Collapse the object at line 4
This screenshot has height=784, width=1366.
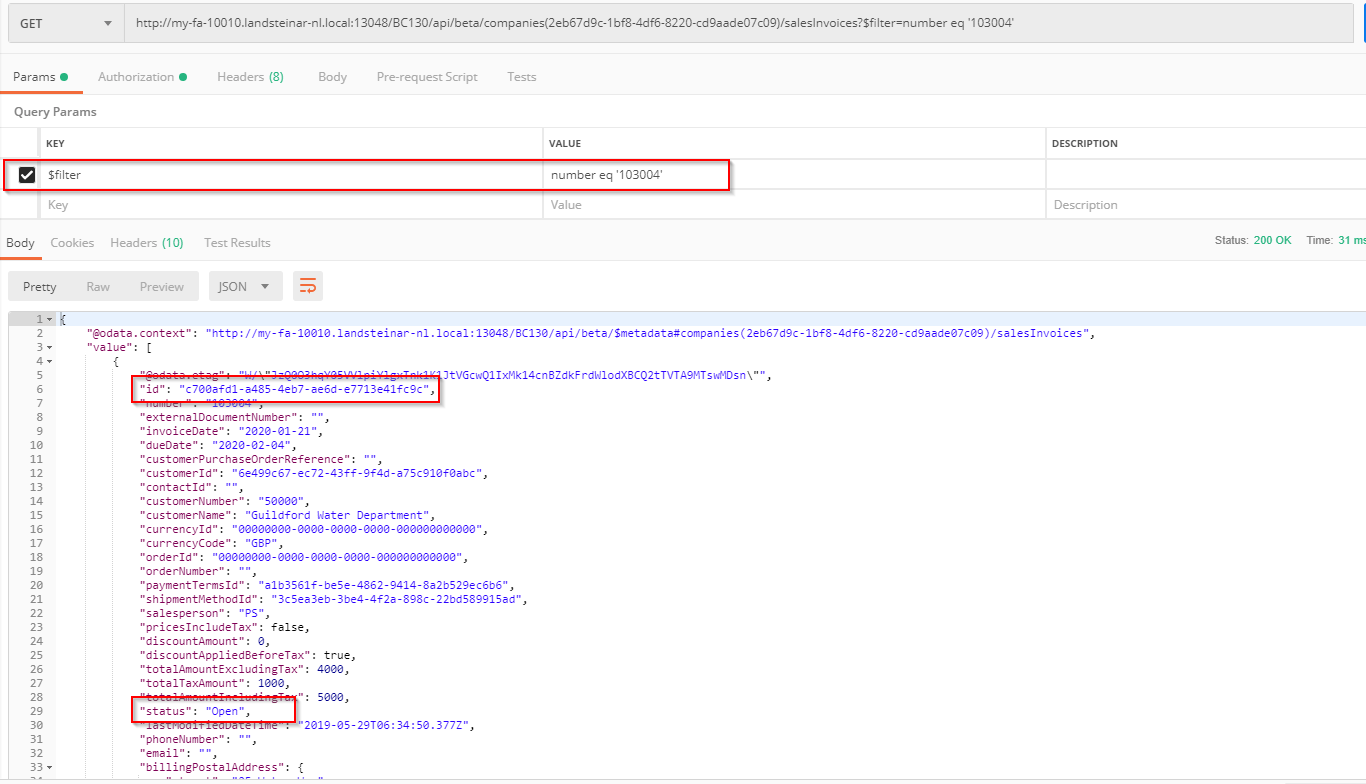[x=50, y=361]
